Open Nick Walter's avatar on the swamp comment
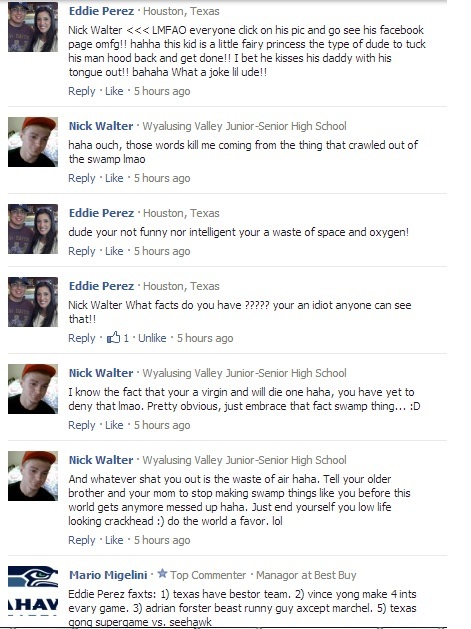Screen dimensions: 471x629 pyautogui.click(x=33, y=142)
